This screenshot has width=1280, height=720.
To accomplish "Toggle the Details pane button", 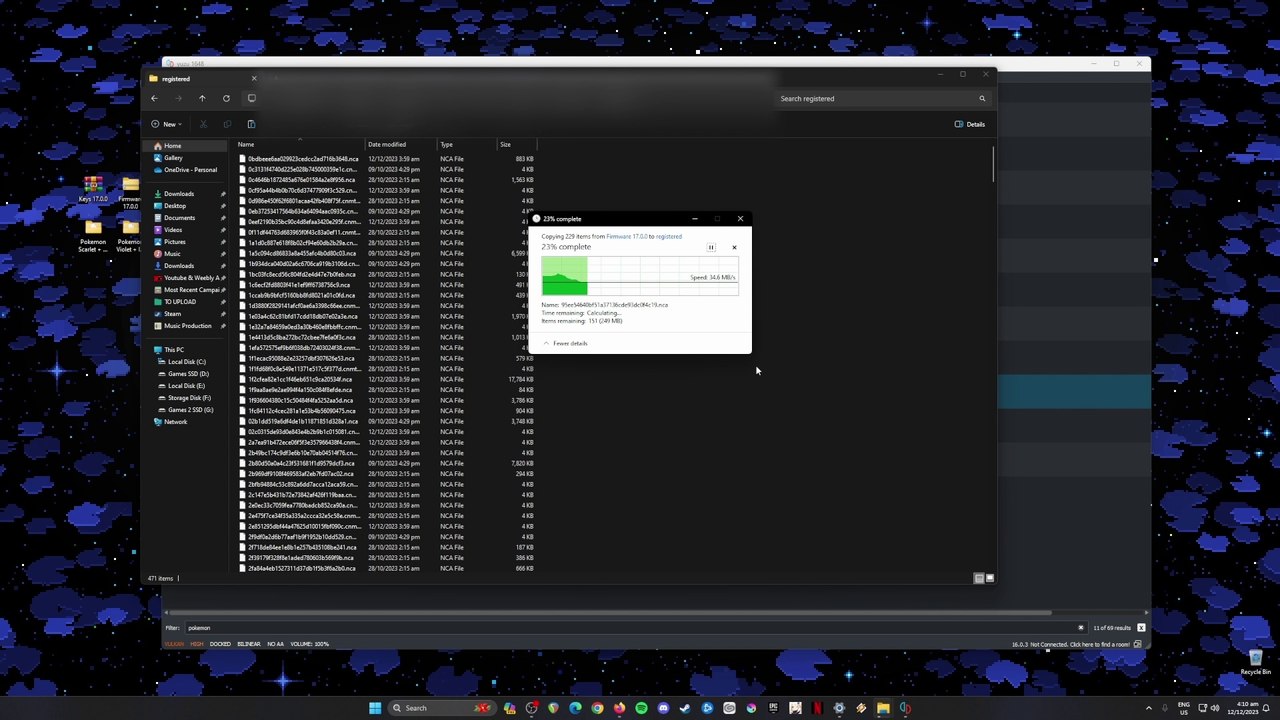I will (x=969, y=124).
